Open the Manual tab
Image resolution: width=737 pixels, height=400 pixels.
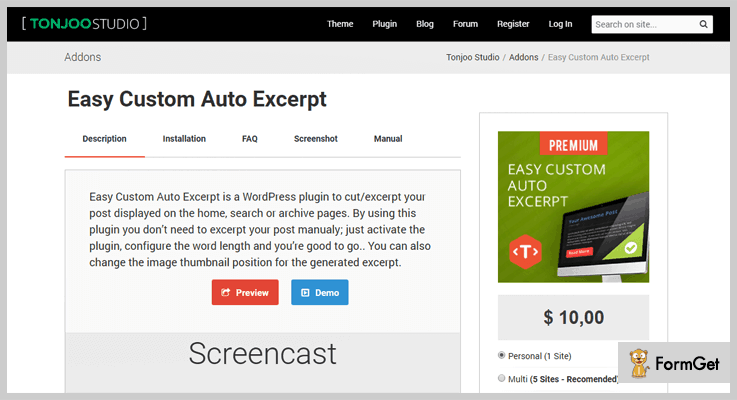(388, 139)
